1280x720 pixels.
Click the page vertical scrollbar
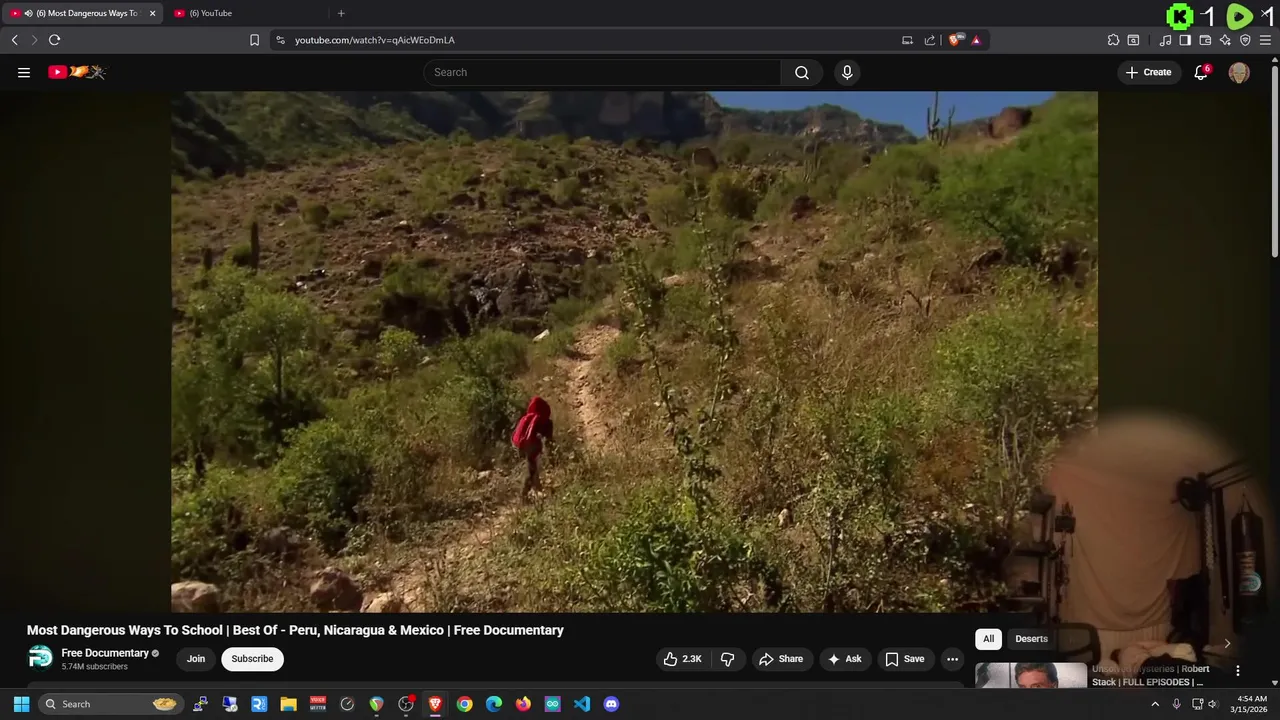pos(1274,160)
